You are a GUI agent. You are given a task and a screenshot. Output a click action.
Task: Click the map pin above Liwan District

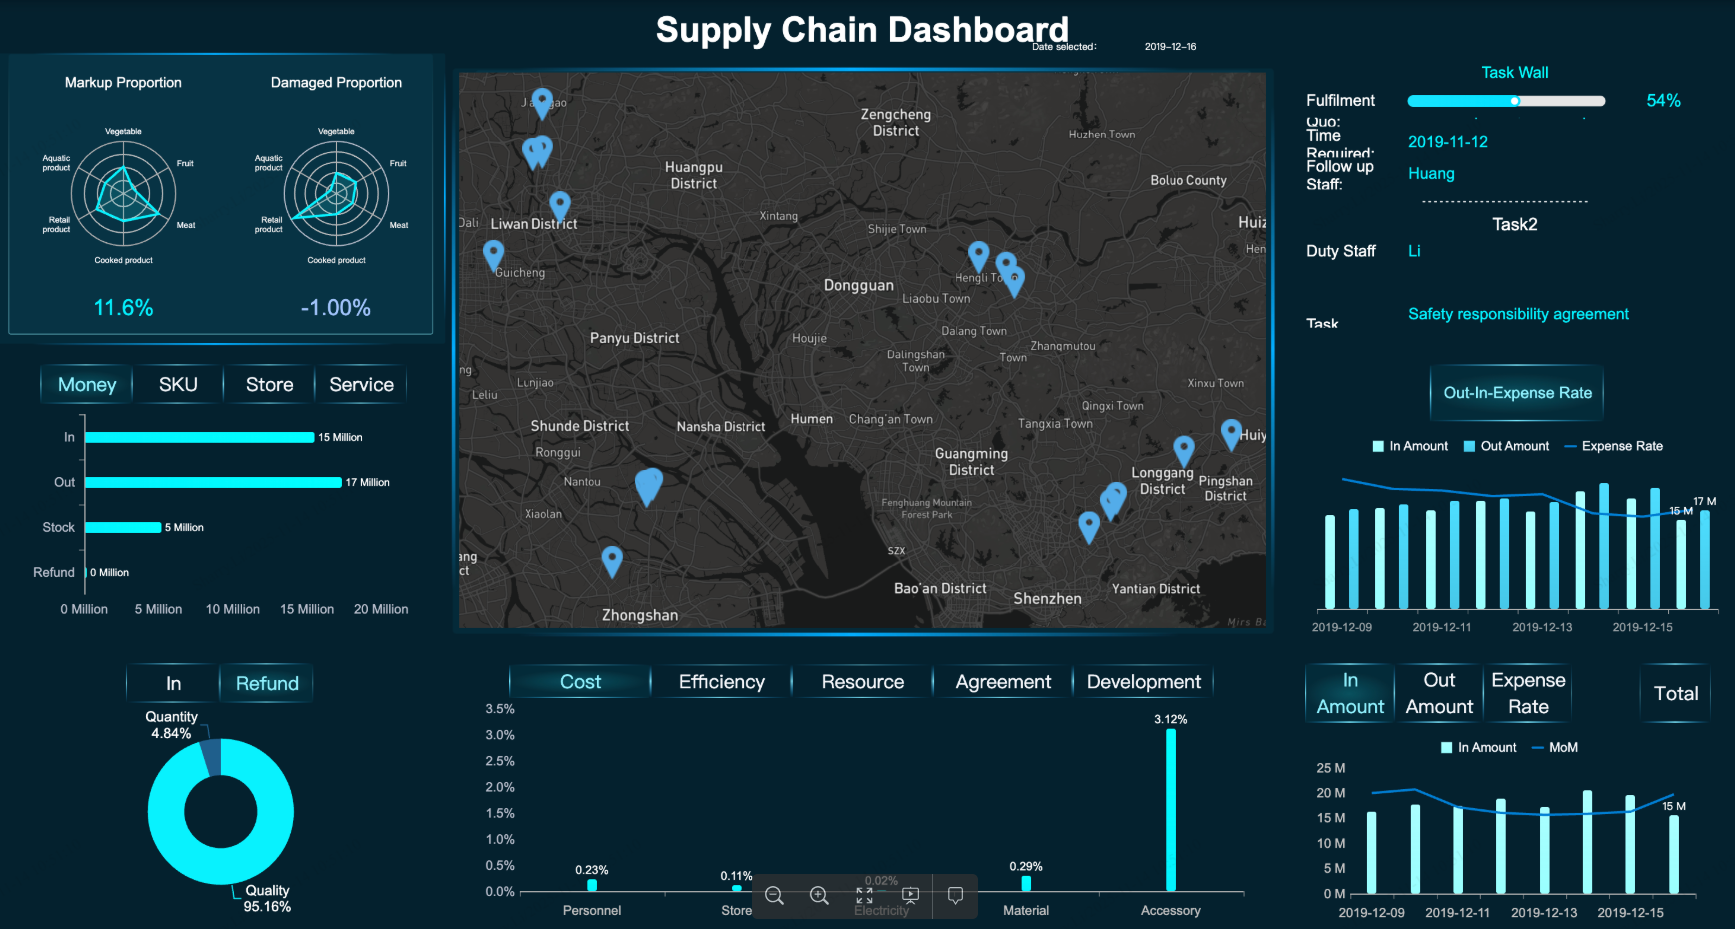pos(560,205)
